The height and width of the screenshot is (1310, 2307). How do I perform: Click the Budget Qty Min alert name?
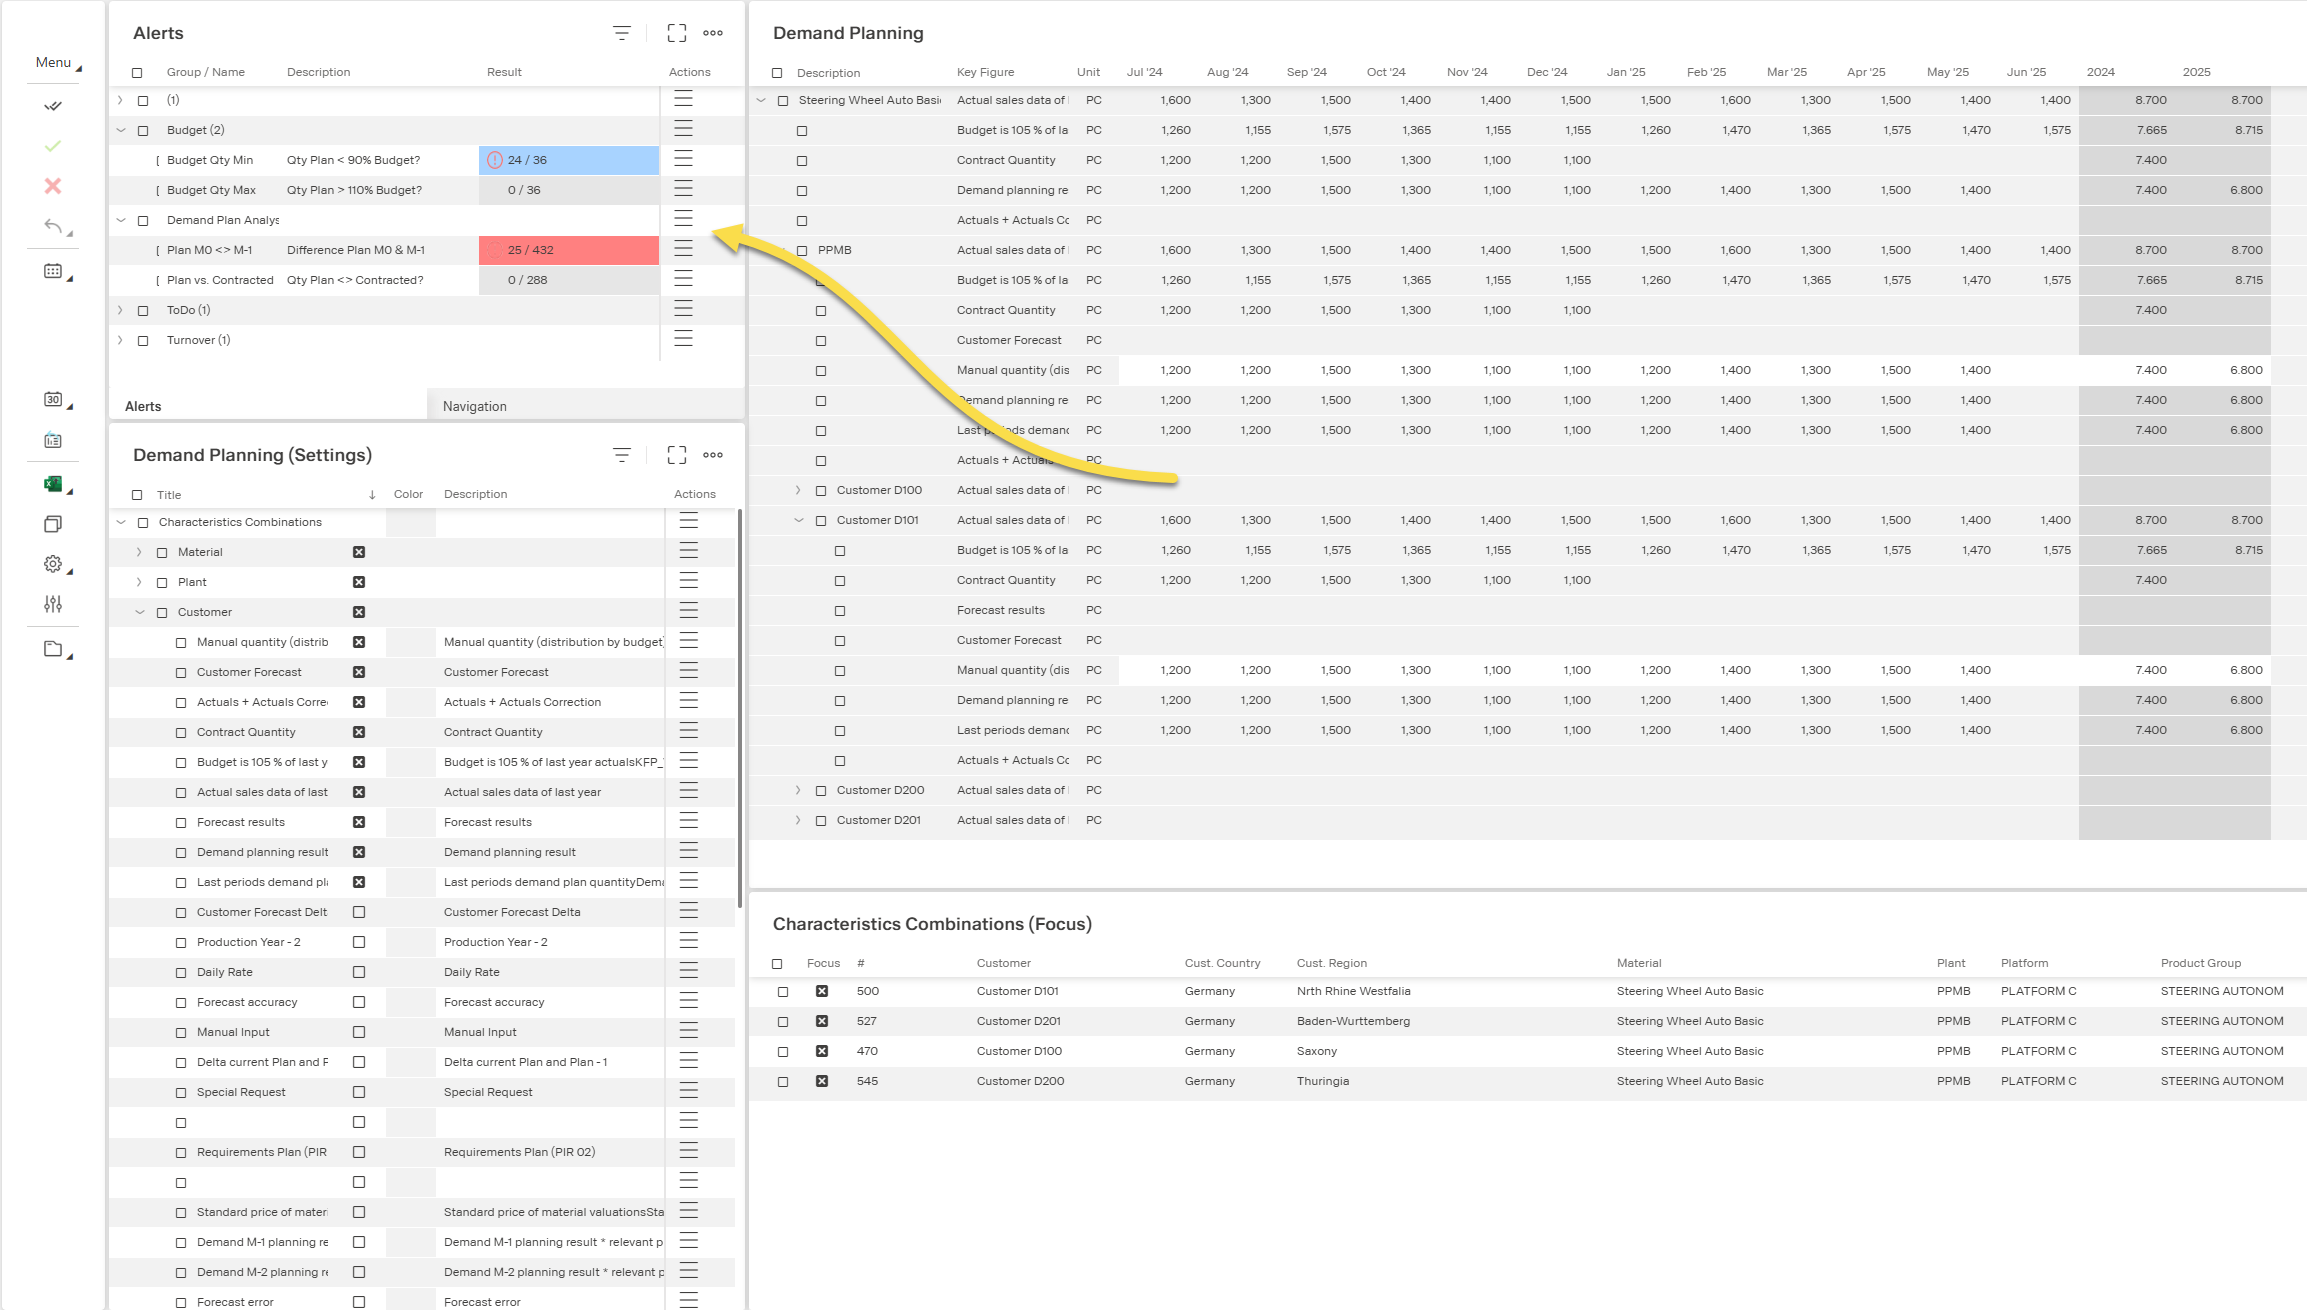[210, 160]
